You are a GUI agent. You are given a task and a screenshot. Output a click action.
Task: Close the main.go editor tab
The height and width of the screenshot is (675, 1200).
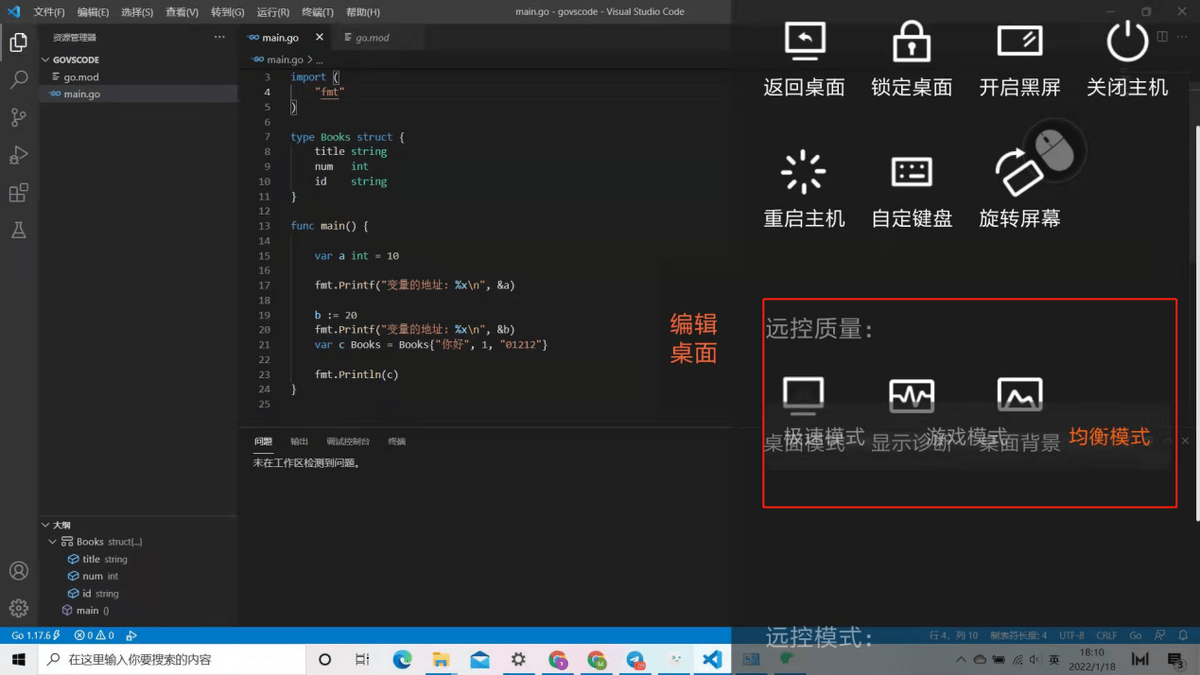(x=319, y=37)
